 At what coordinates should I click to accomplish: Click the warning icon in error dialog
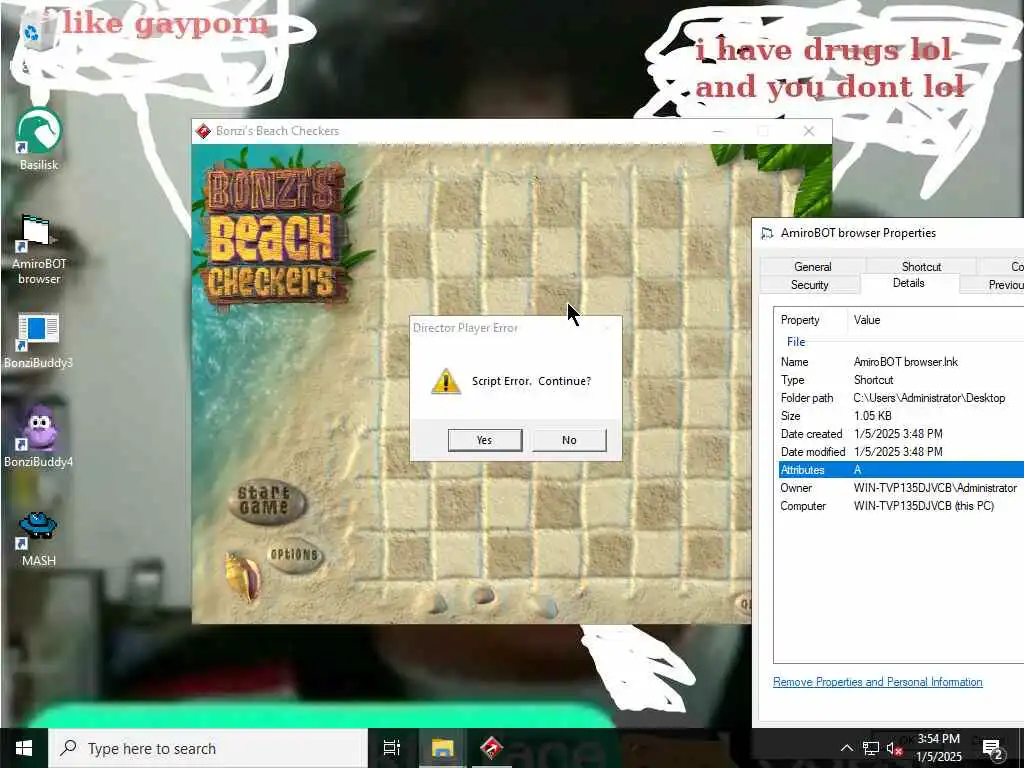tap(446, 381)
